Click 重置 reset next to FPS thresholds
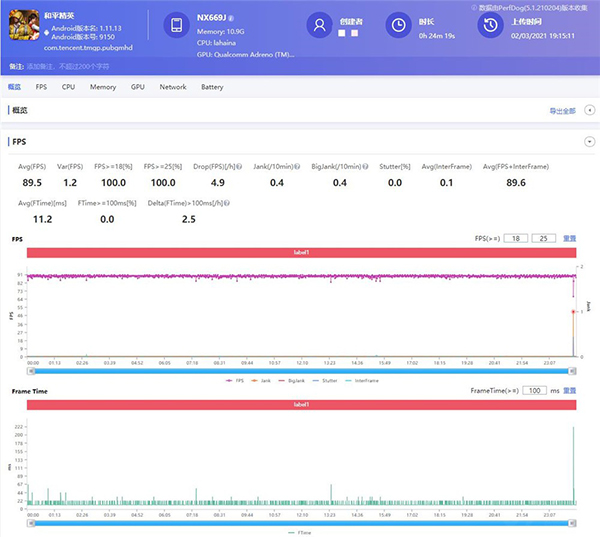Screen dimensions: 600x537 coord(570,239)
